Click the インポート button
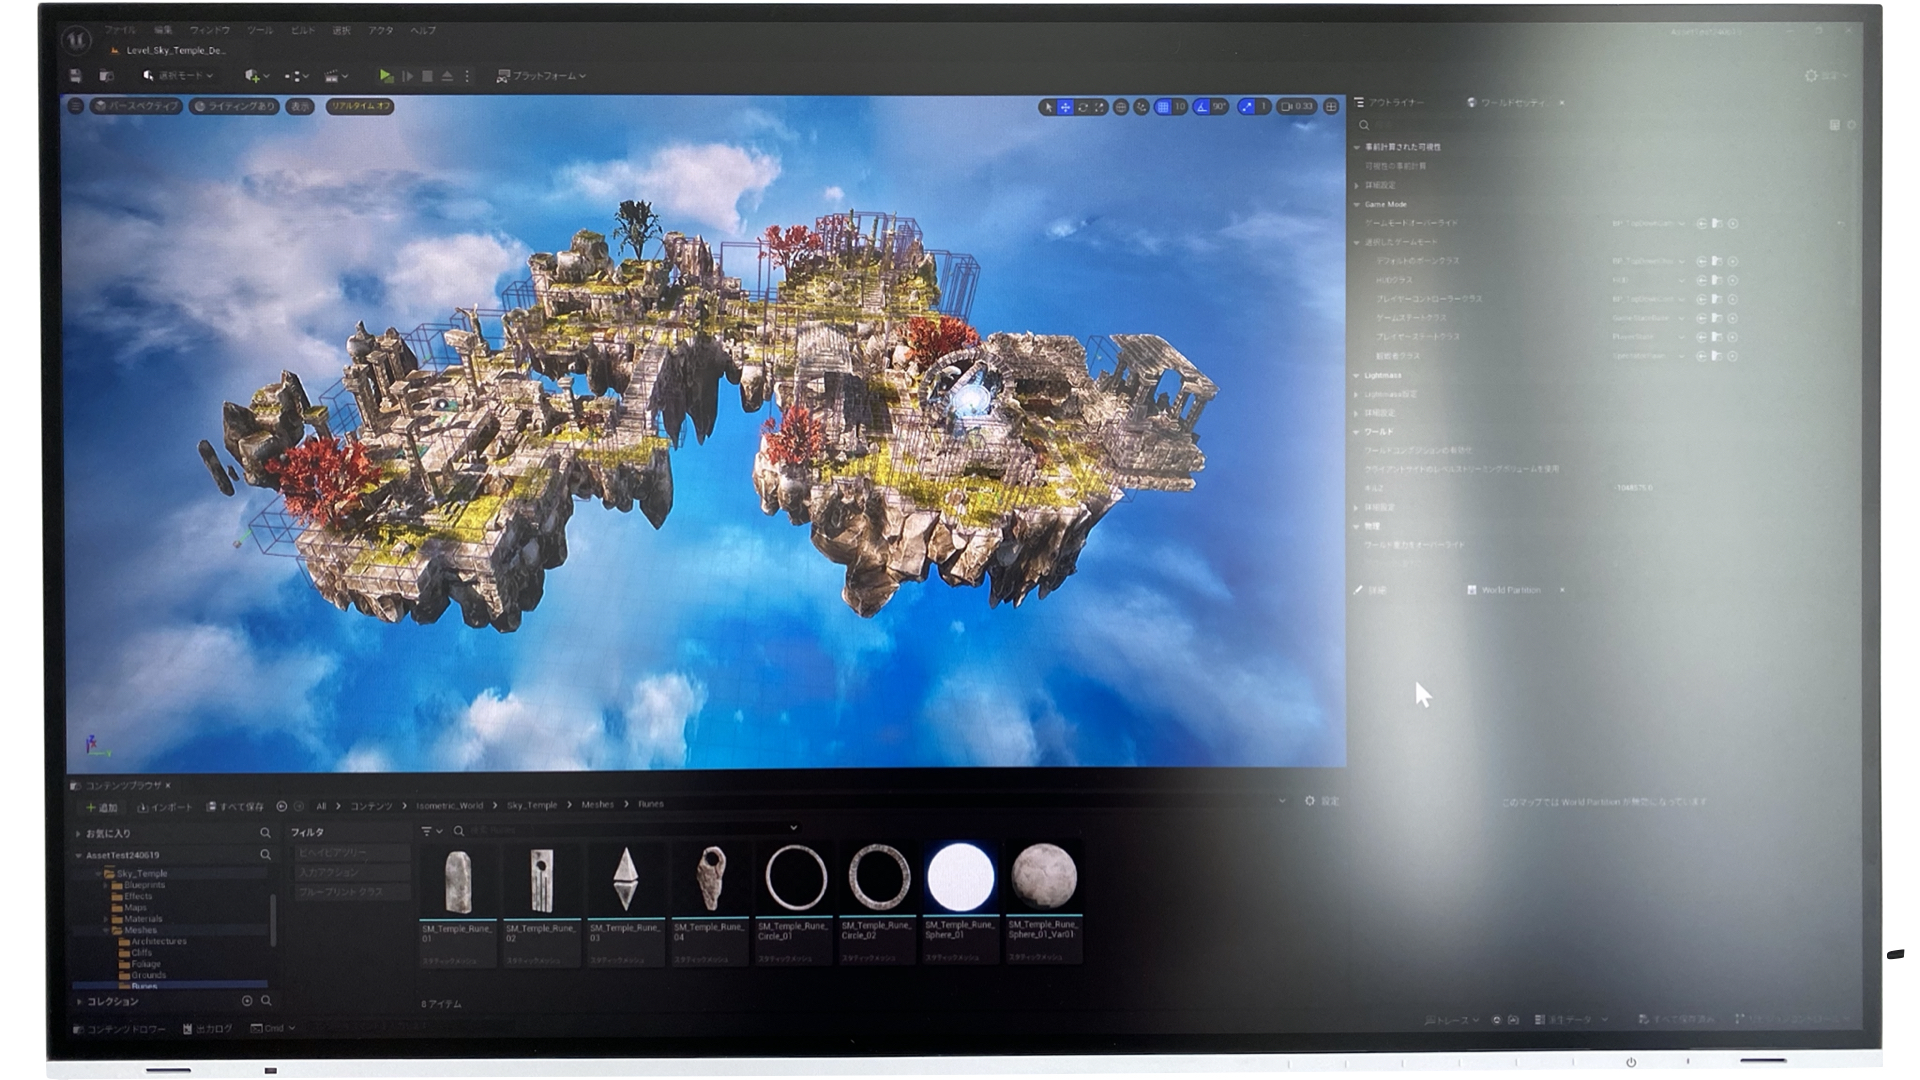 point(168,804)
